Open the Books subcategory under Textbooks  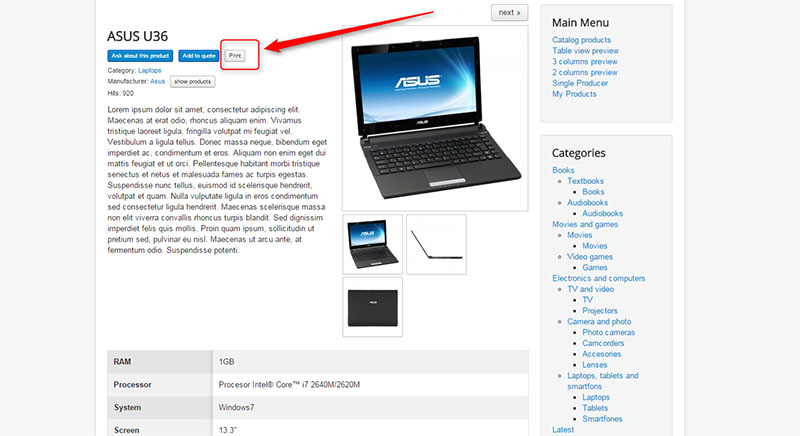pyautogui.click(x=593, y=192)
